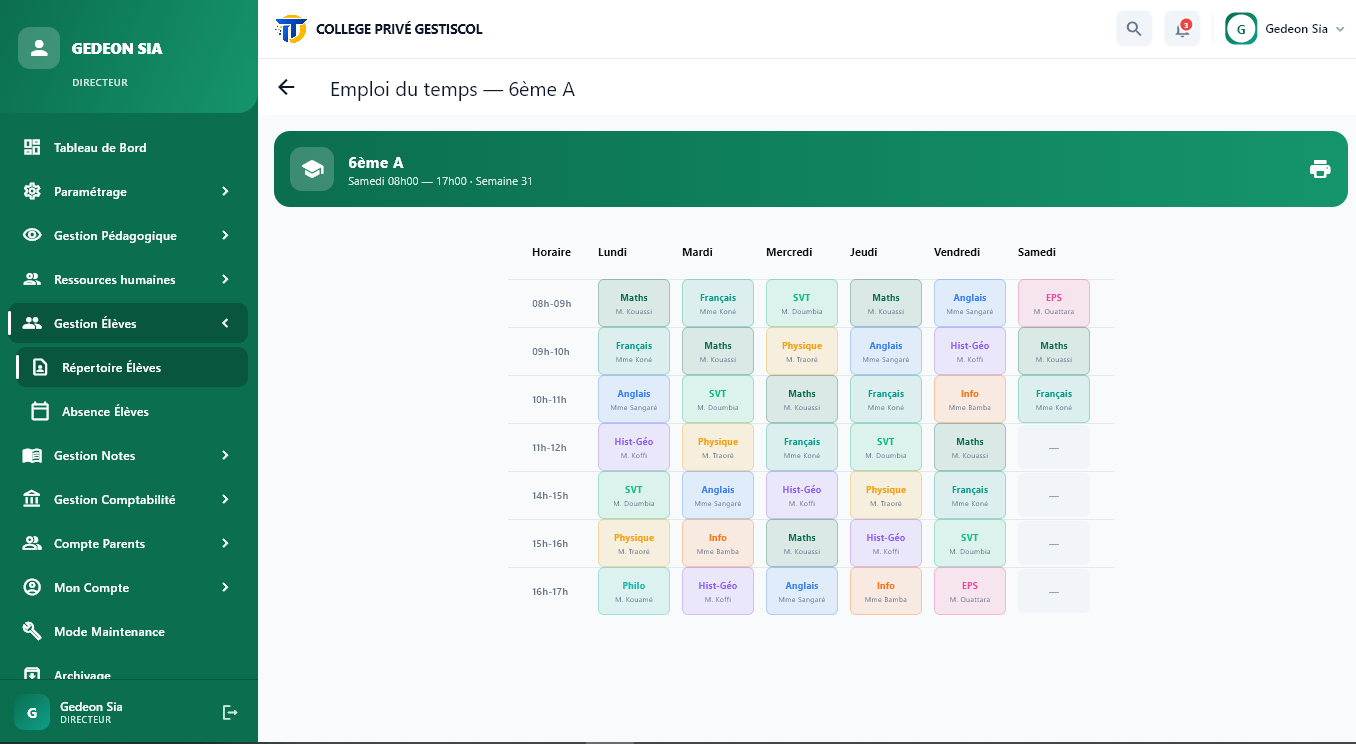Image resolution: width=1356 pixels, height=744 pixels.
Task: Select Absence Élèves submenu item
Action: (132, 411)
